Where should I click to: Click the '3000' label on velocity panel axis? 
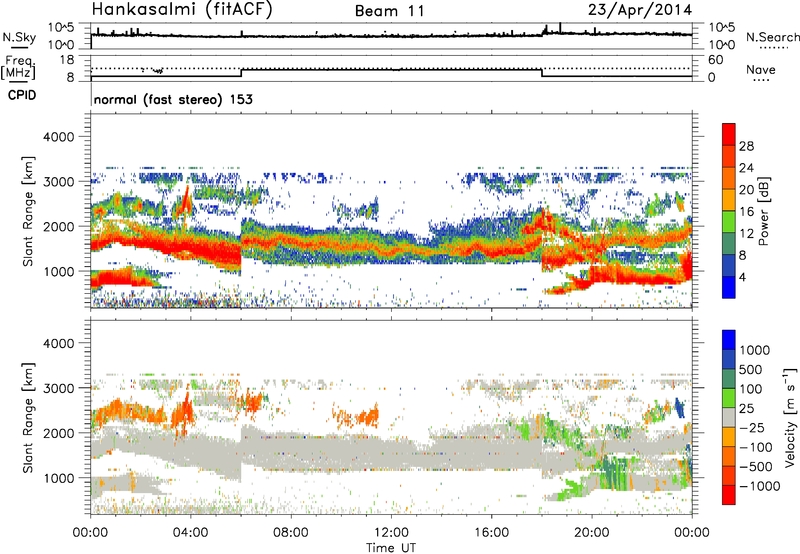[58, 388]
